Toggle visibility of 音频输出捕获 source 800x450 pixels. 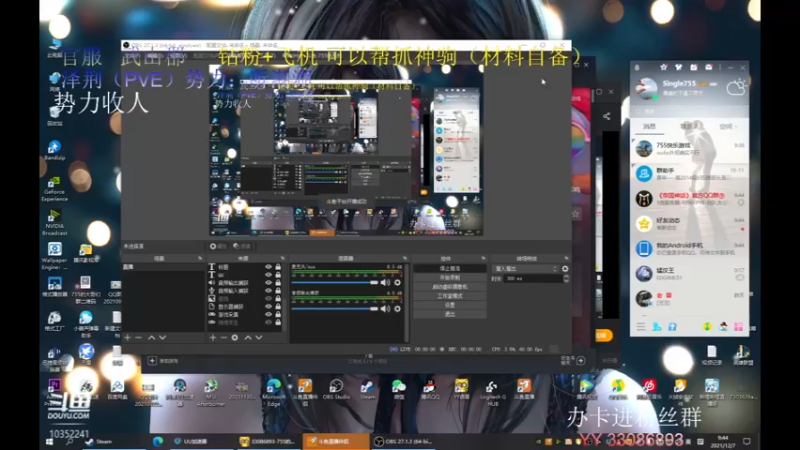pyautogui.click(x=268, y=283)
